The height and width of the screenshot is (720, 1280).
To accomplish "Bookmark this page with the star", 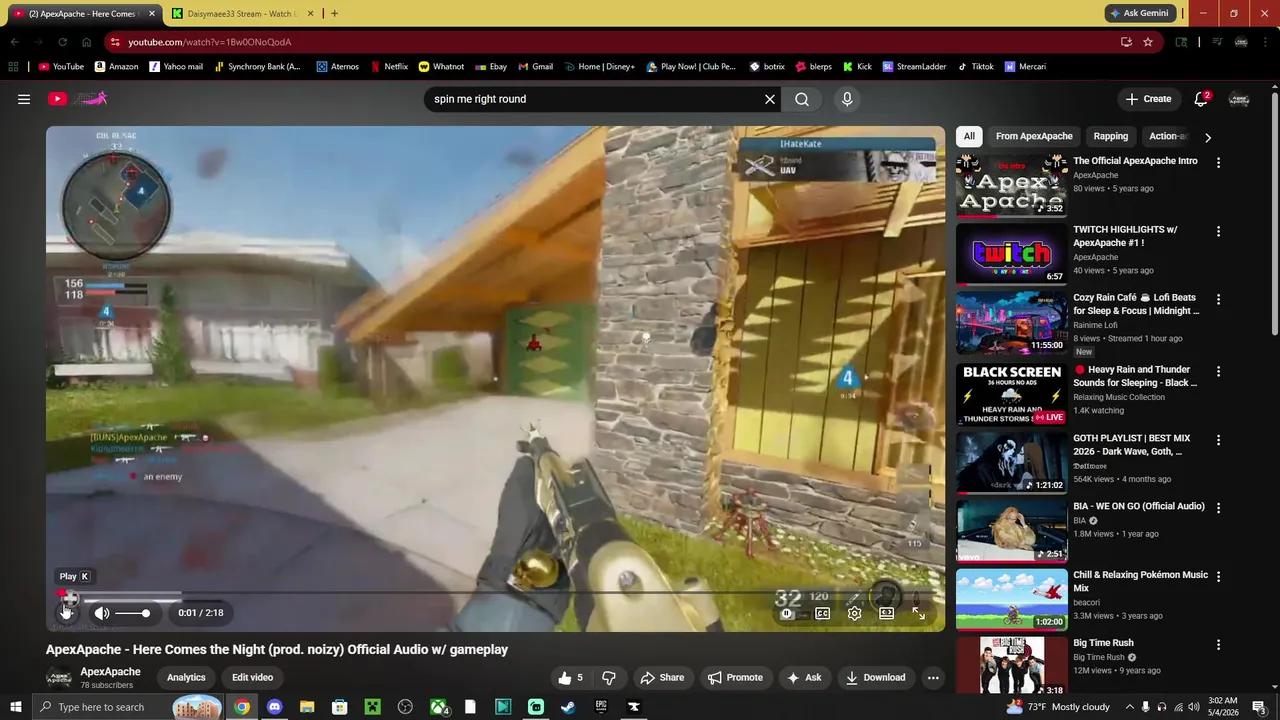I will tap(1148, 42).
